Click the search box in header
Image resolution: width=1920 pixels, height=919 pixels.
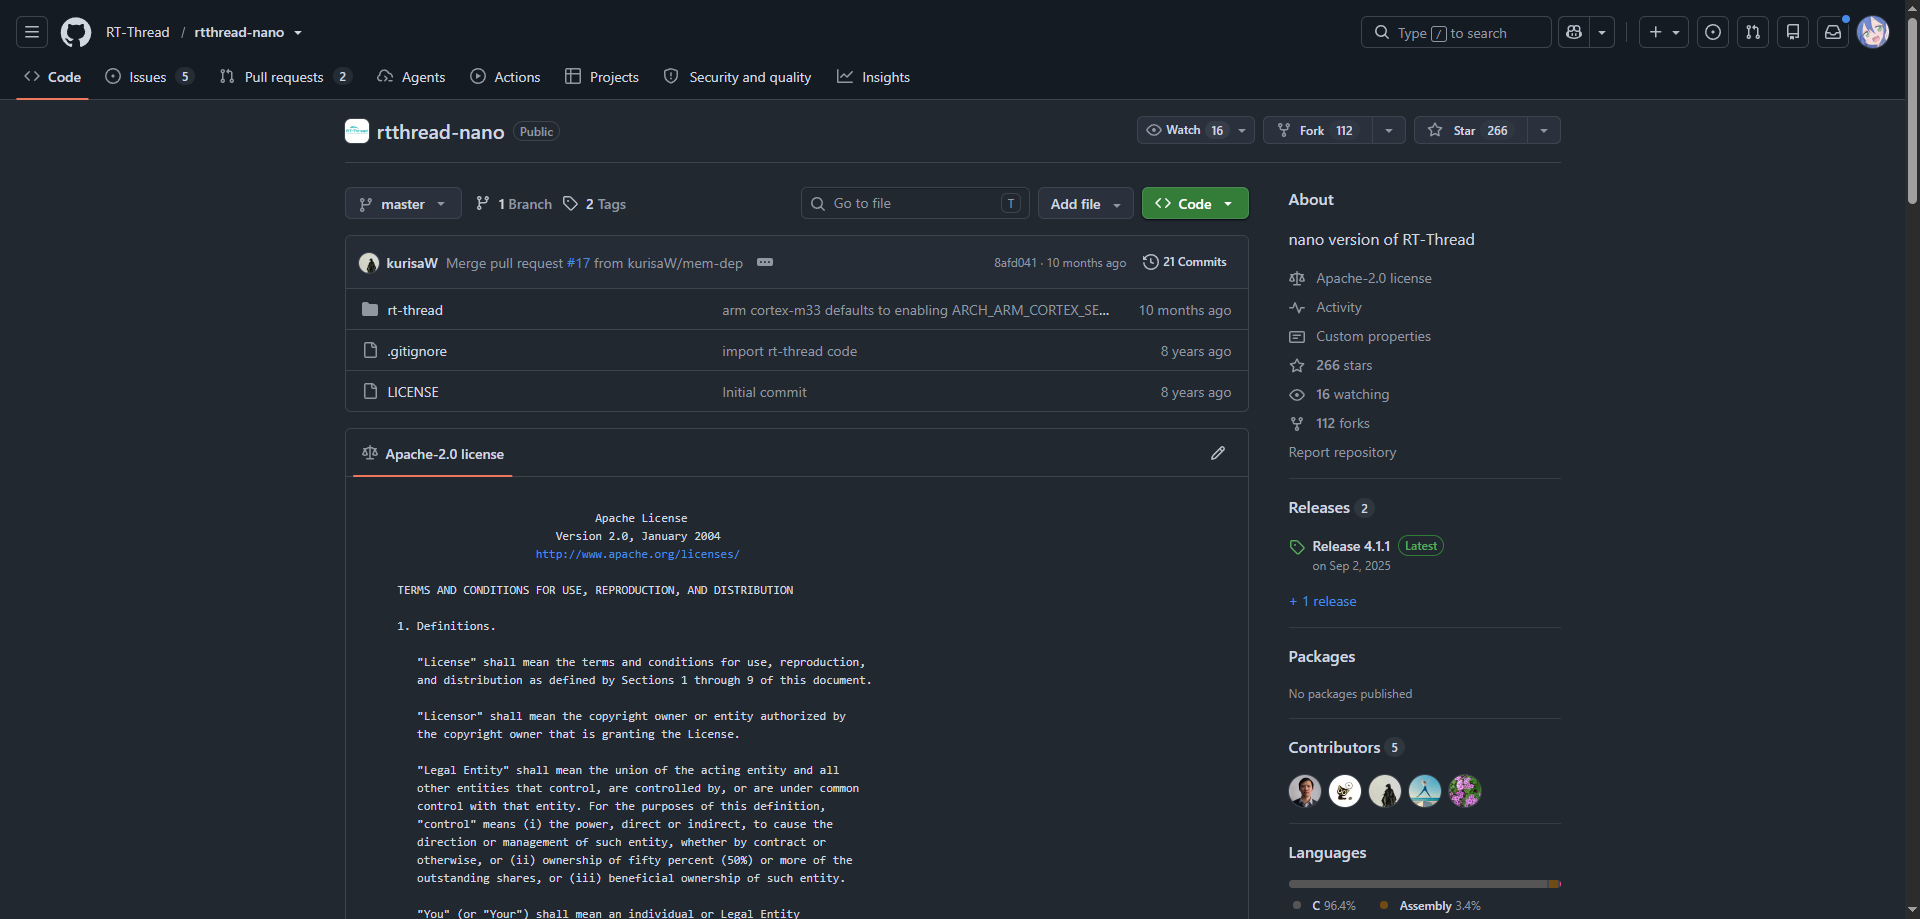tap(1456, 32)
